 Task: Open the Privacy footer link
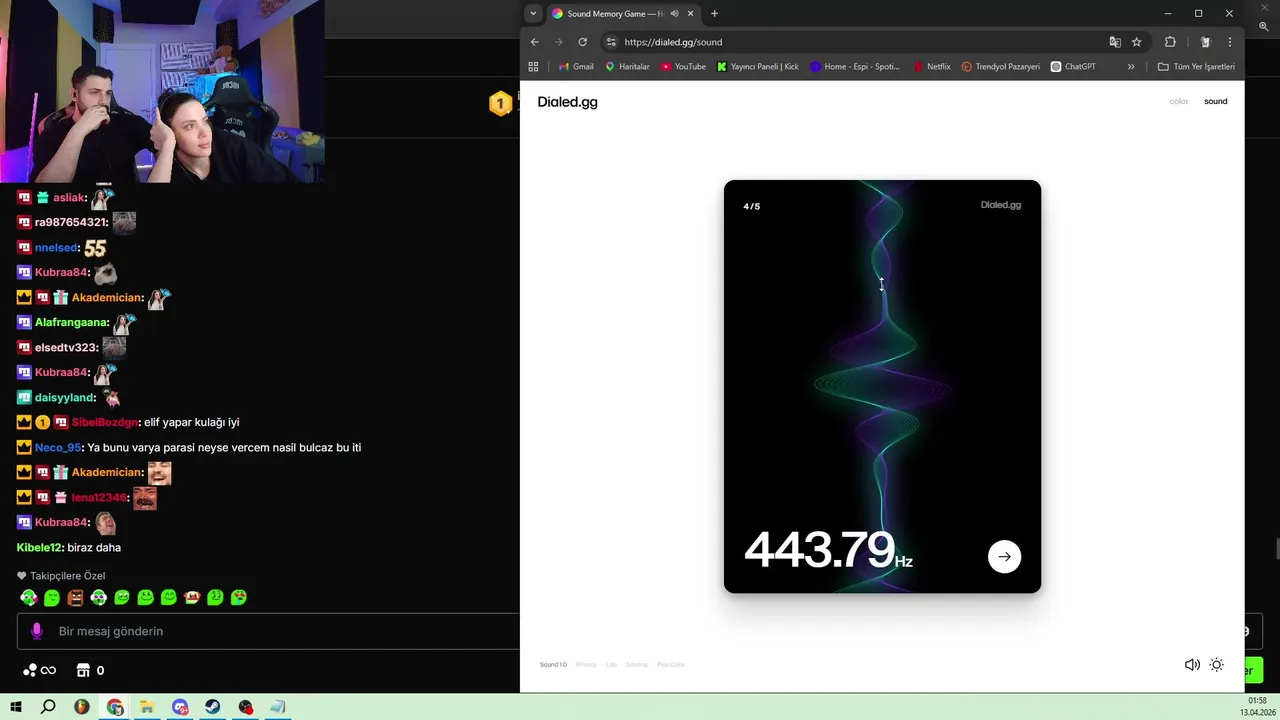[x=586, y=665]
